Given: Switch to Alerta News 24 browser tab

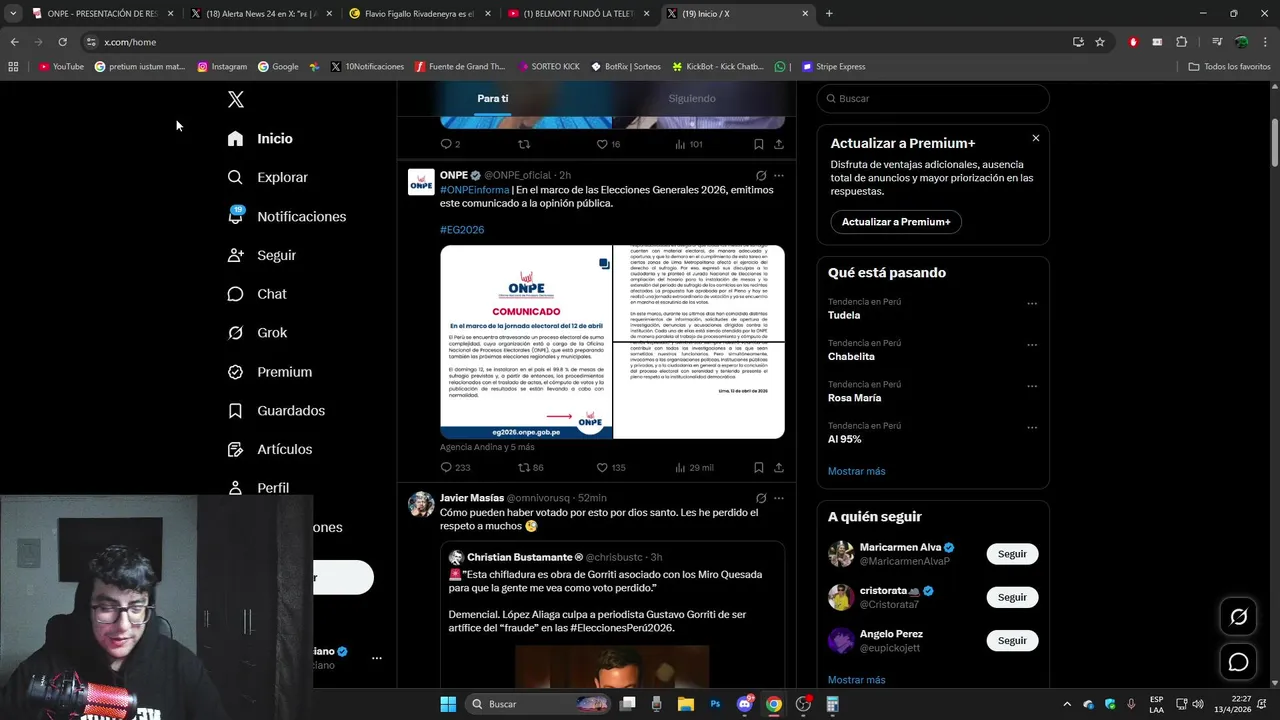Looking at the screenshot, I should coord(261,13).
